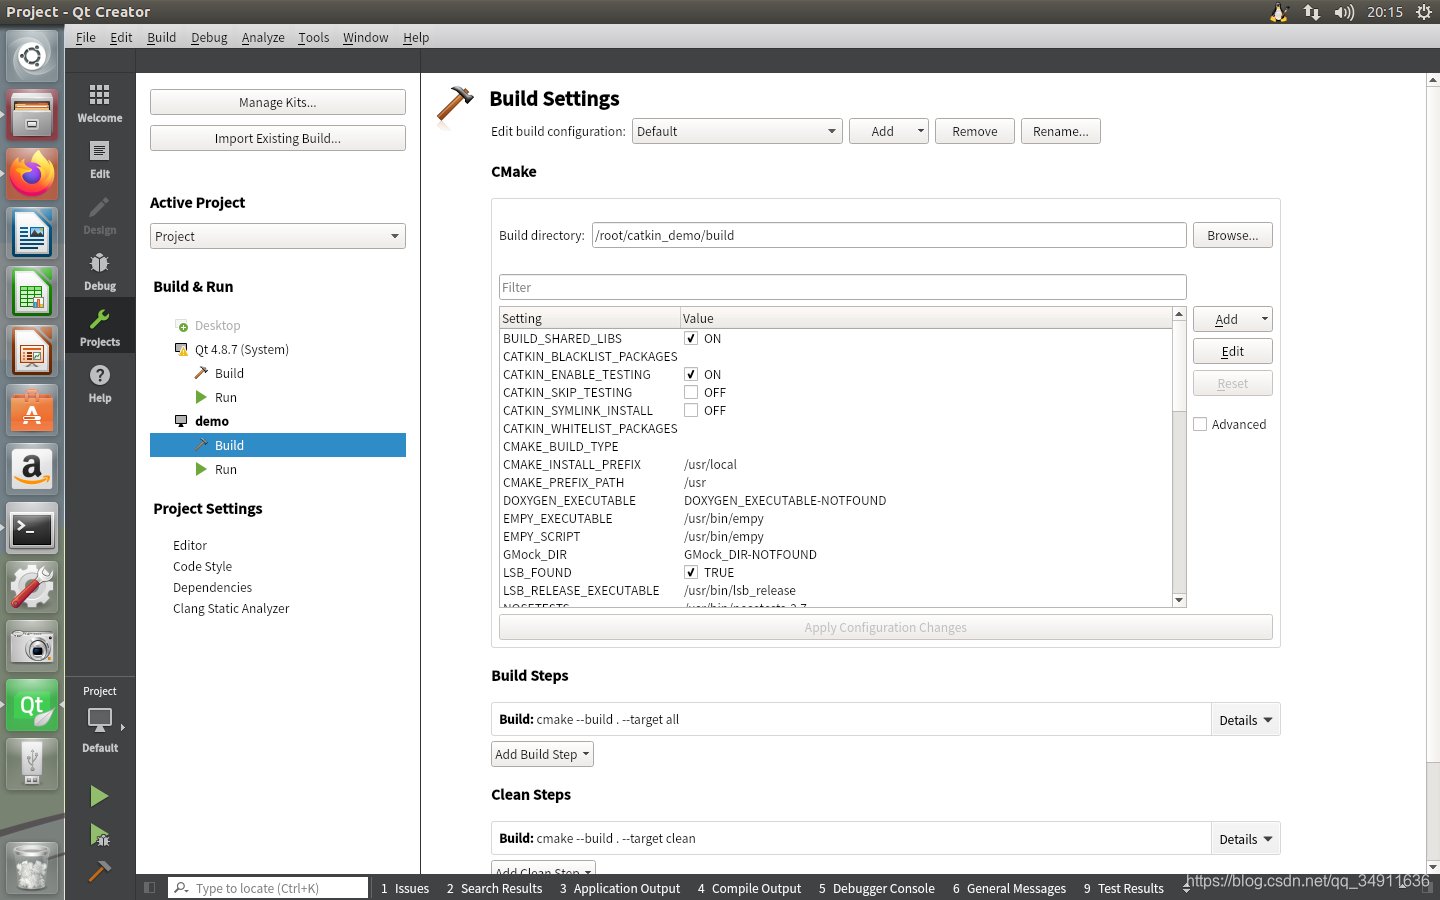This screenshot has height=900, width=1440.
Task: Open the Issues output pane
Action: pyautogui.click(x=405, y=888)
